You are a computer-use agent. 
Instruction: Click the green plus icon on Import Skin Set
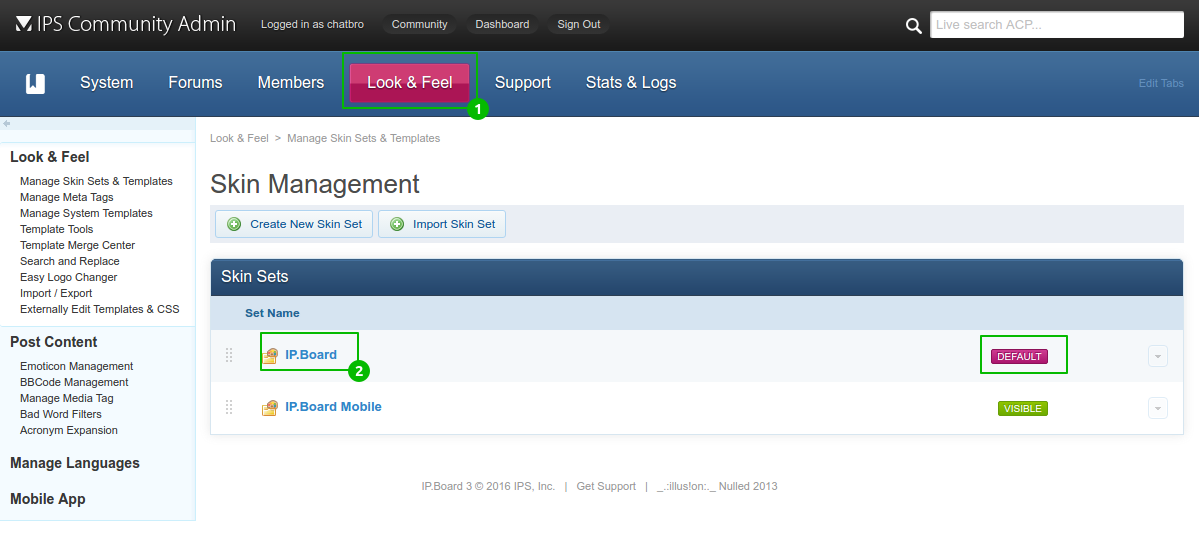click(x=397, y=224)
